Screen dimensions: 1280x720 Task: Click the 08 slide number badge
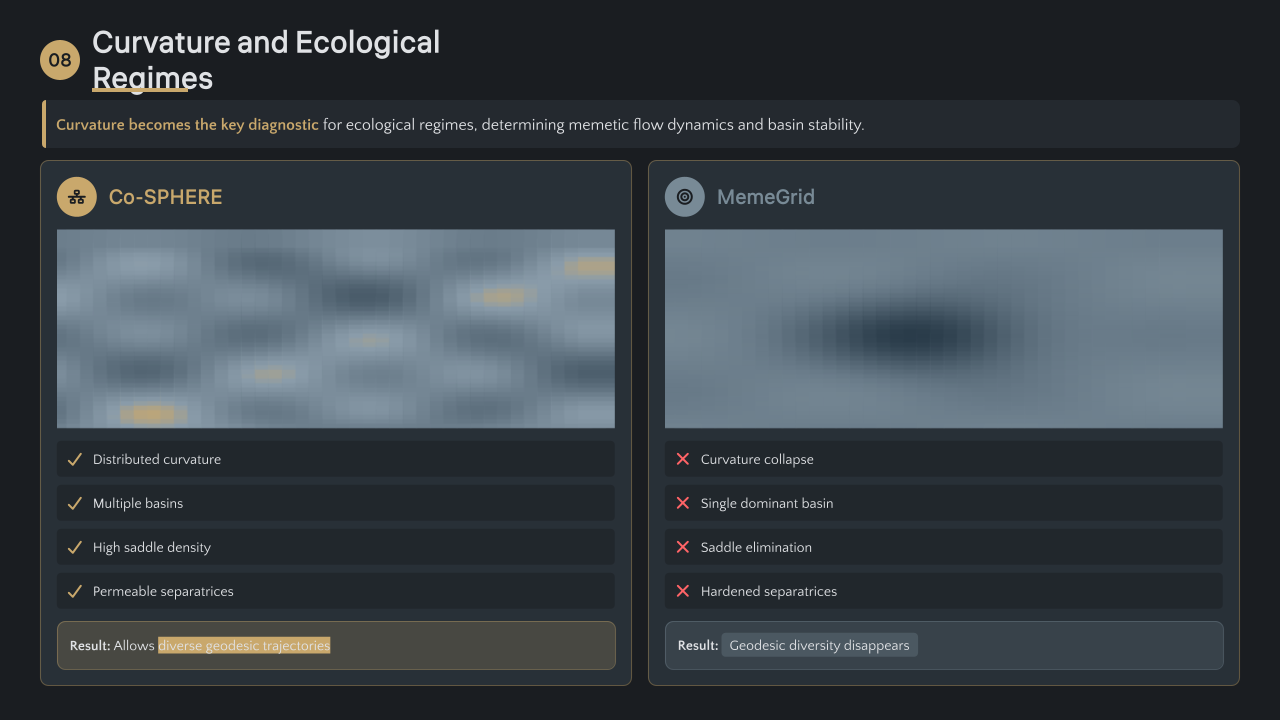tap(60, 60)
